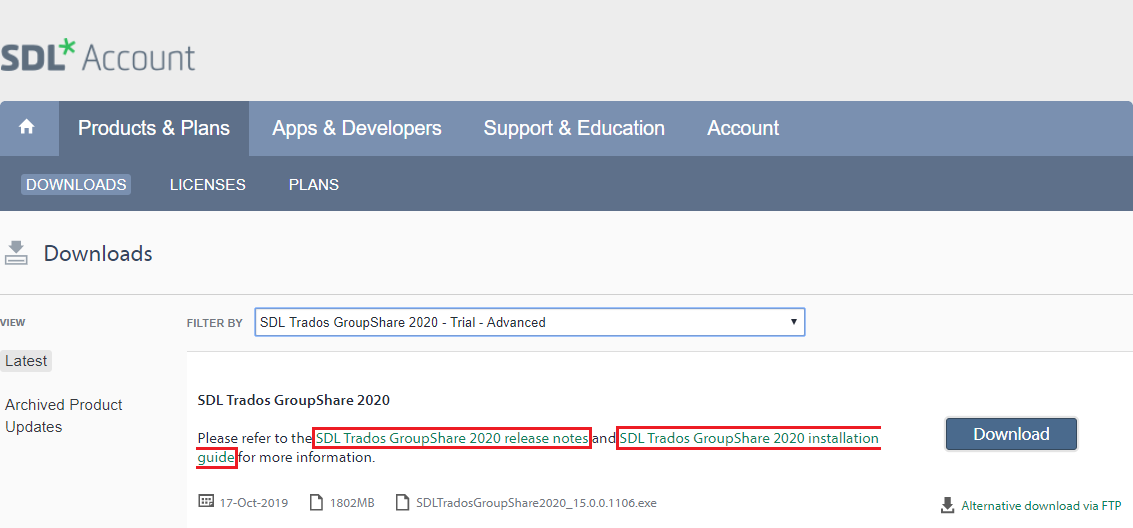Open the Support & Education tab

click(x=574, y=128)
